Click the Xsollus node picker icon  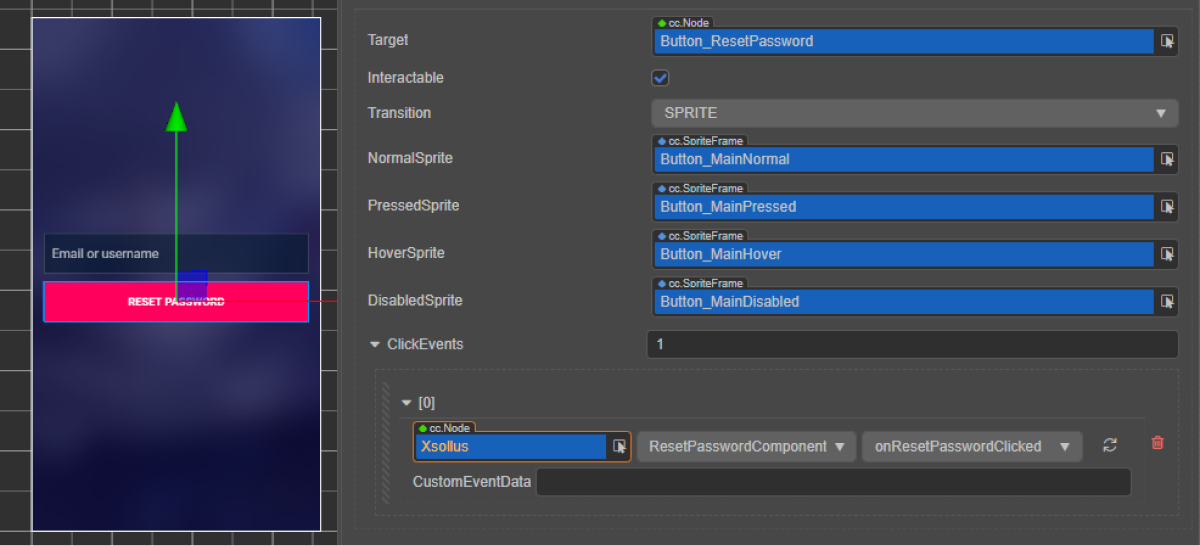(x=619, y=447)
